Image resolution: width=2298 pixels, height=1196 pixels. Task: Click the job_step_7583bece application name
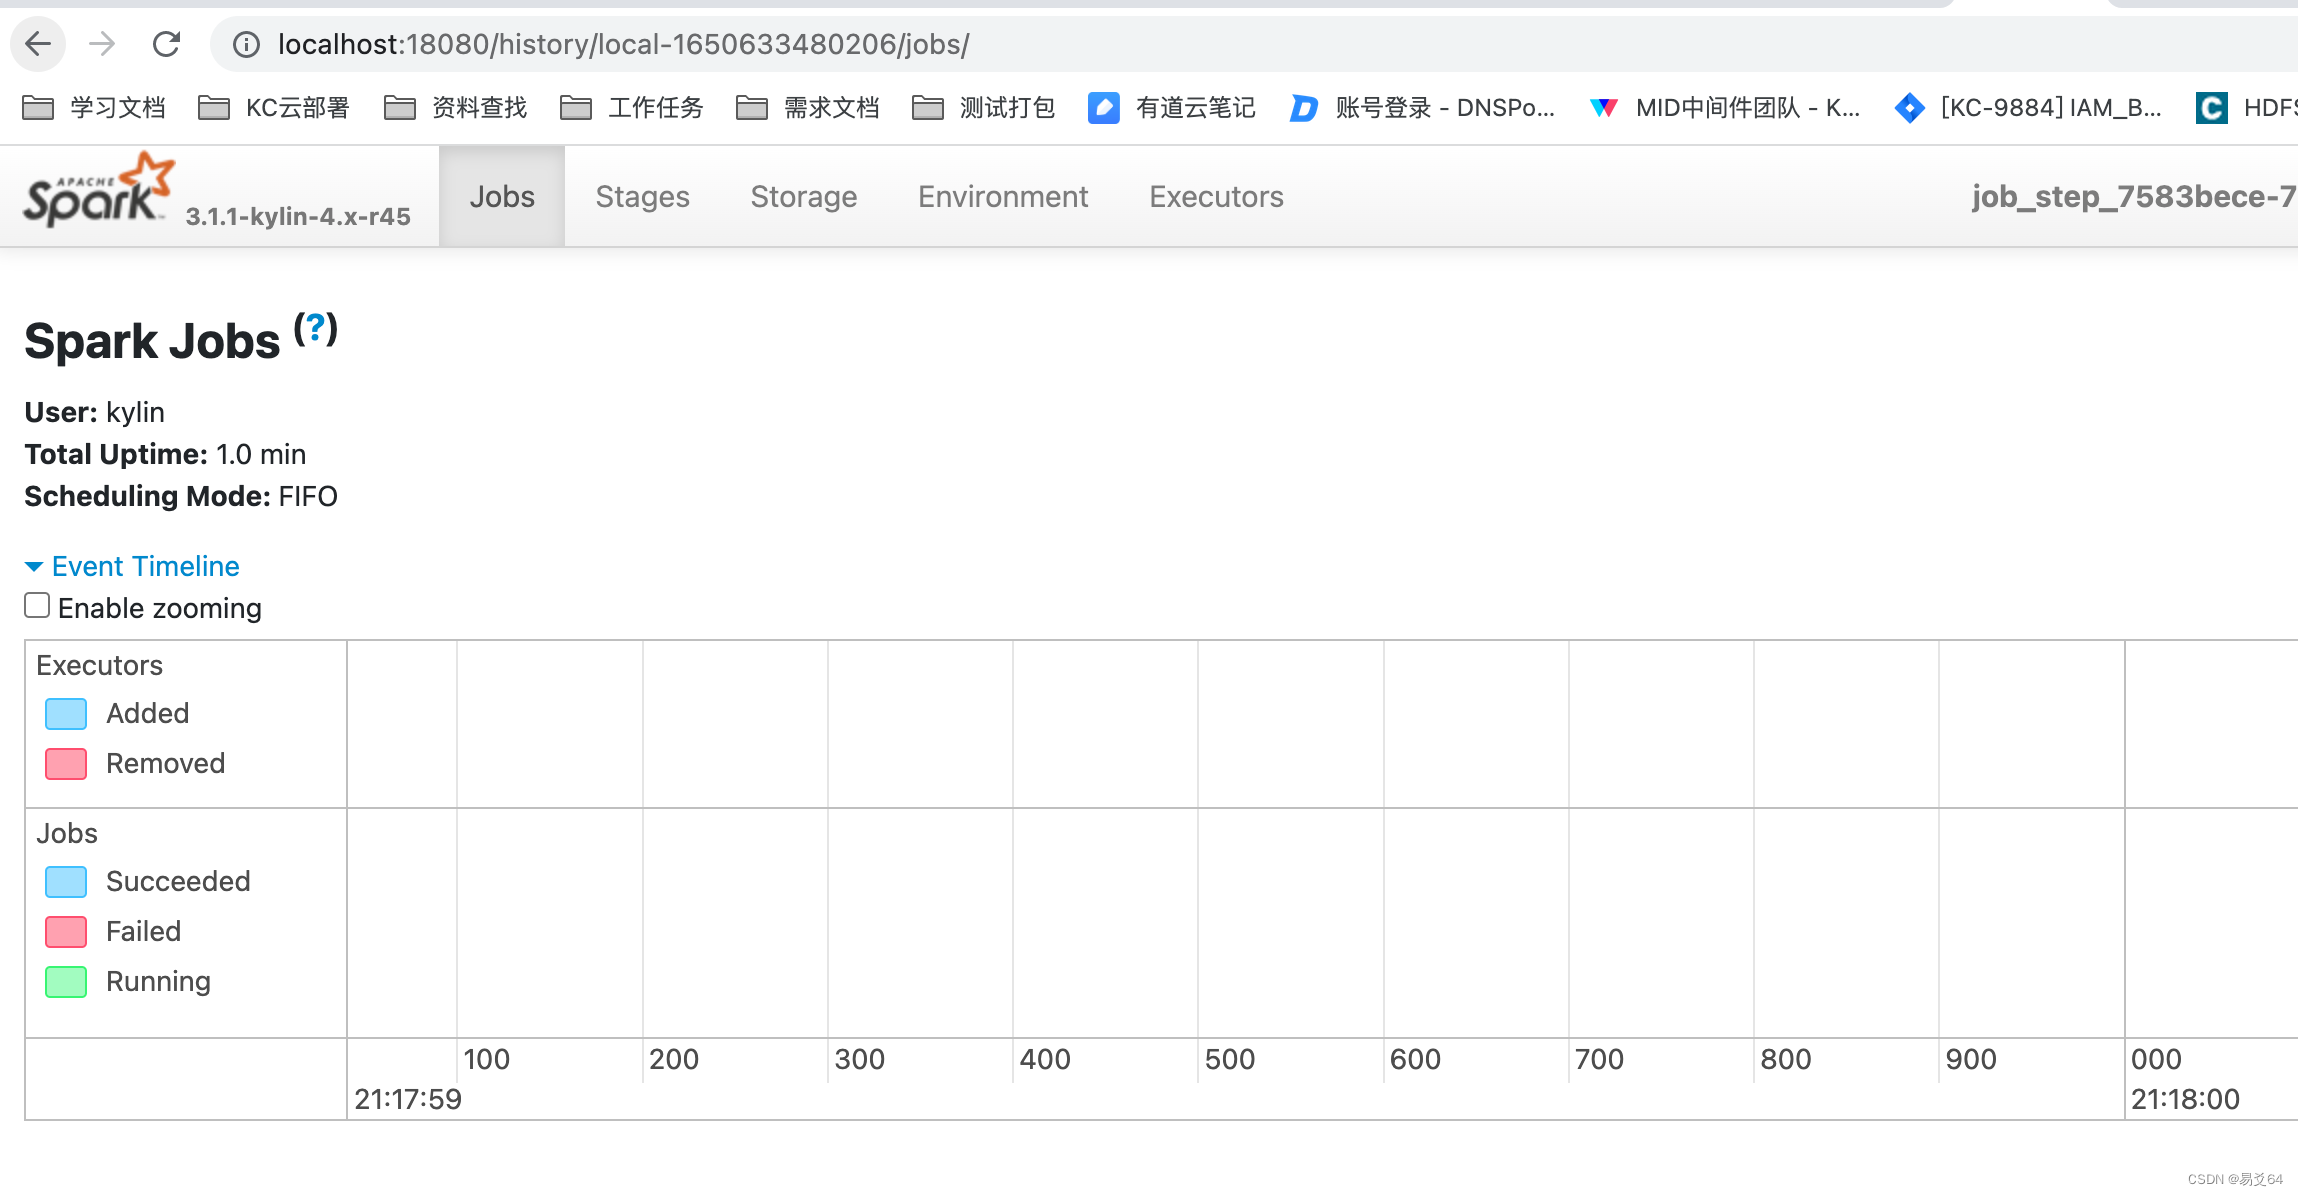click(x=2134, y=196)
